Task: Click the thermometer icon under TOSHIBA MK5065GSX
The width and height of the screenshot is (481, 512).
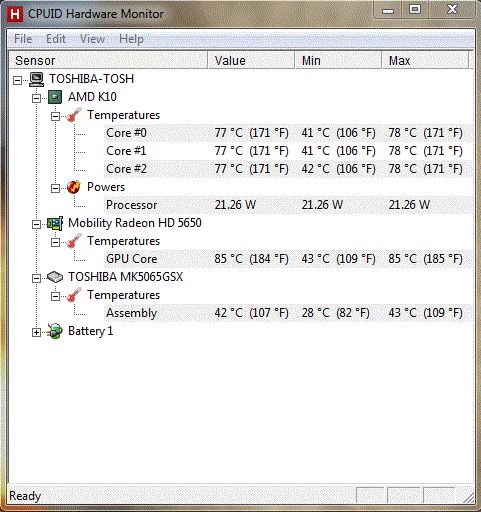Action: click(74, 295)
